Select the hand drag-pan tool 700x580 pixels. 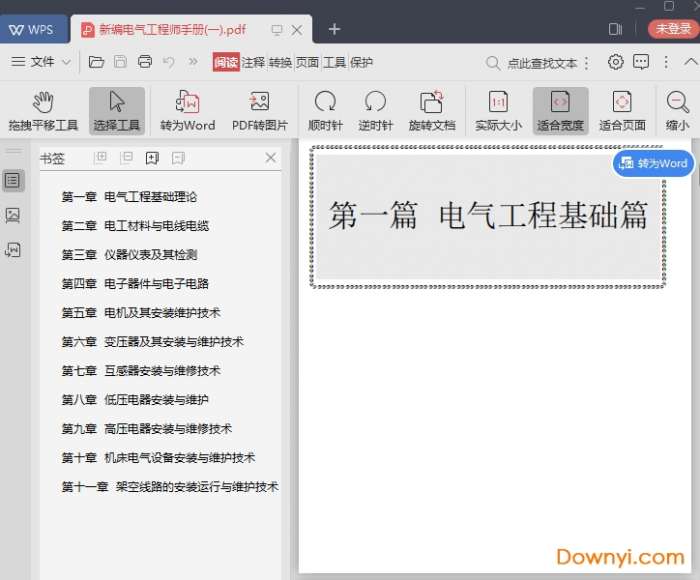tap(43, 111)
